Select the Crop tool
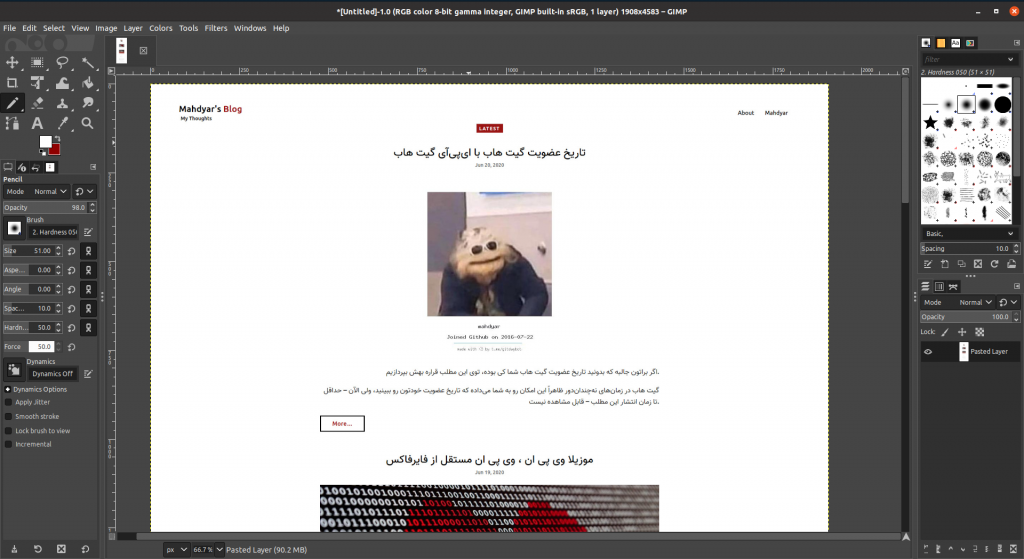Screen dimensions: 1024x559 tap(12, 83)
